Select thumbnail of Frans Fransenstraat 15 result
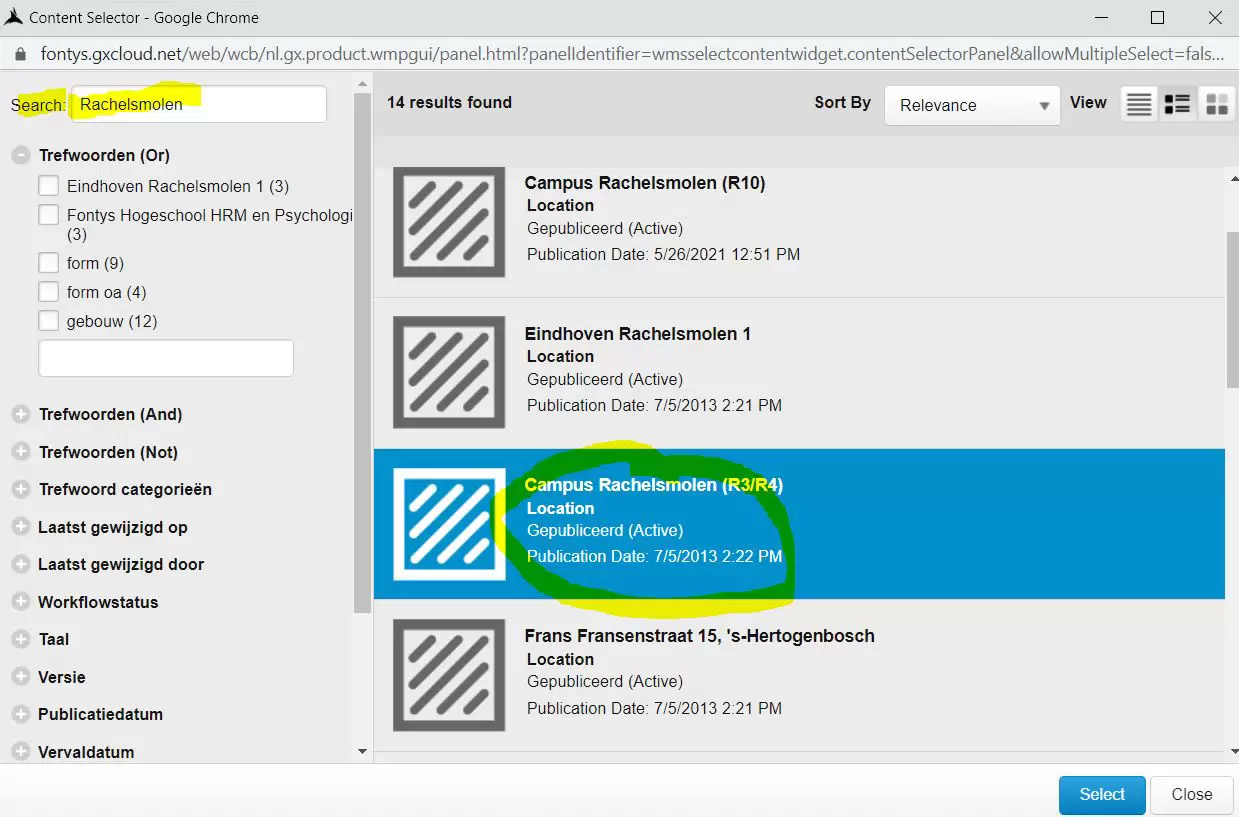Screen dimensions: 1239x817 coord(449,675)
